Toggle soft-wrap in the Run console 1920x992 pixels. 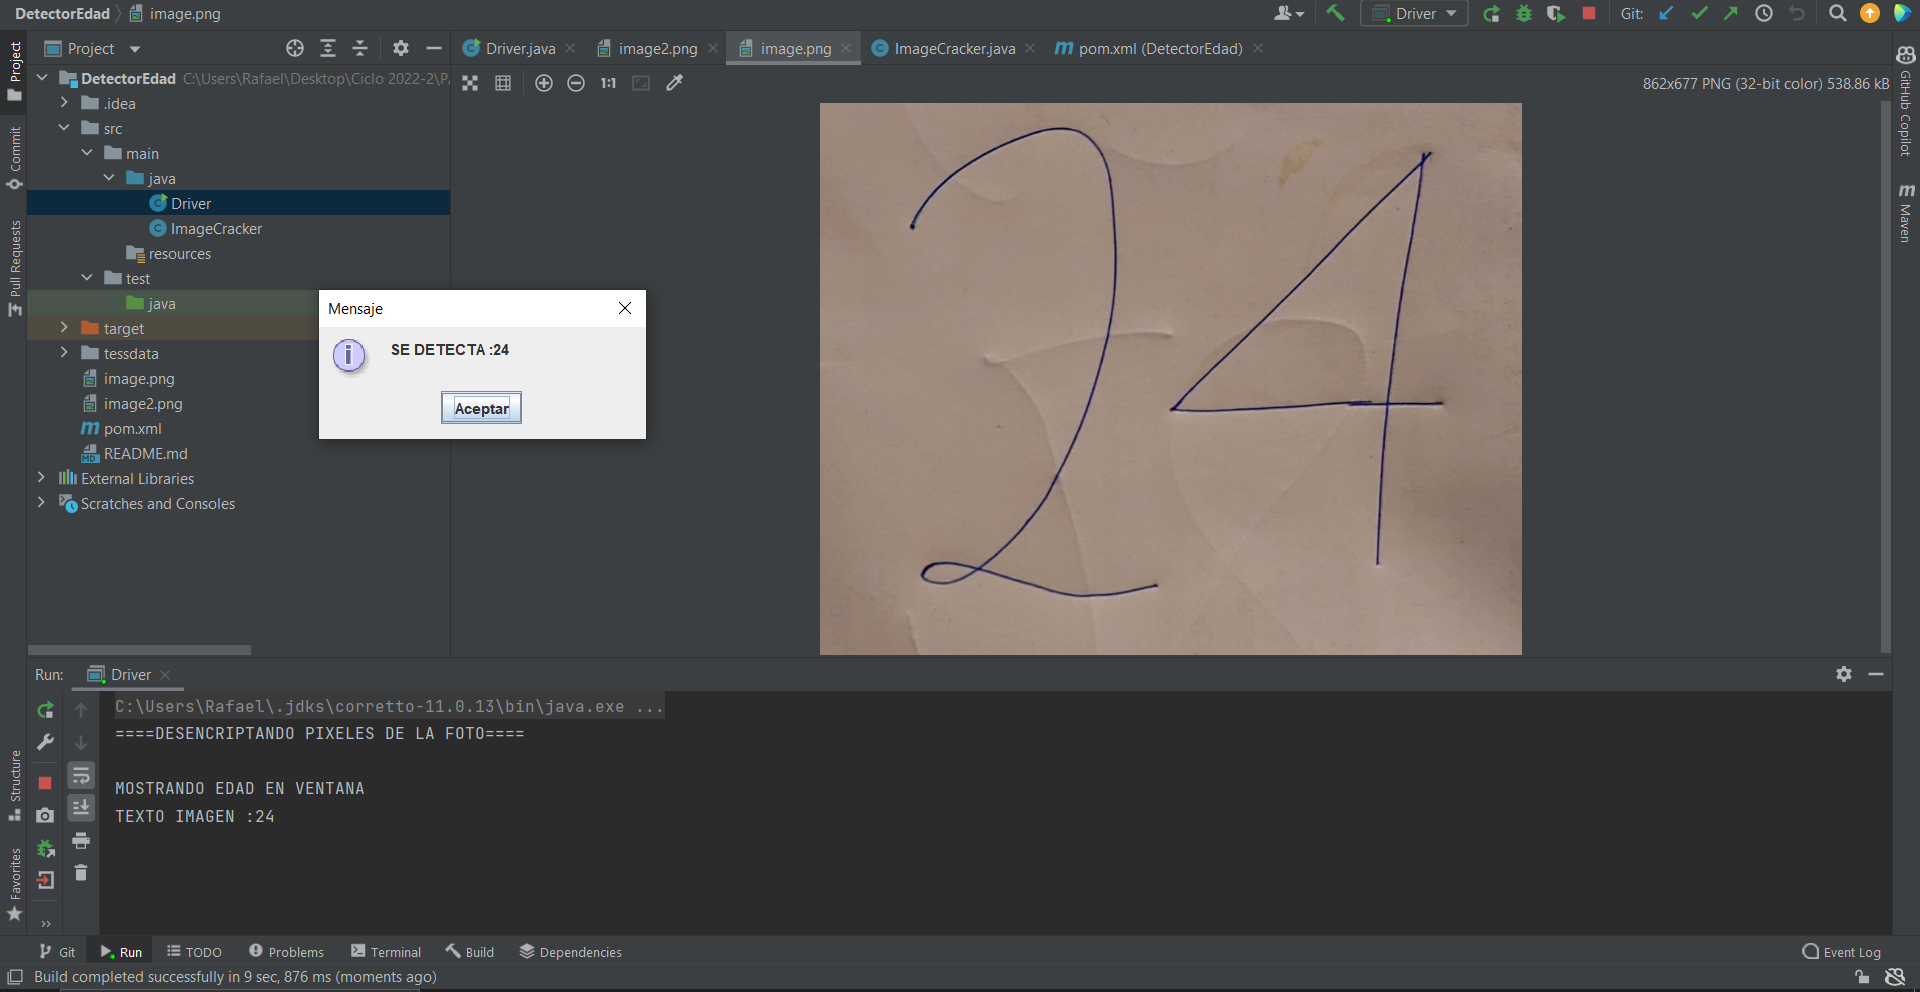pos(81,776)
